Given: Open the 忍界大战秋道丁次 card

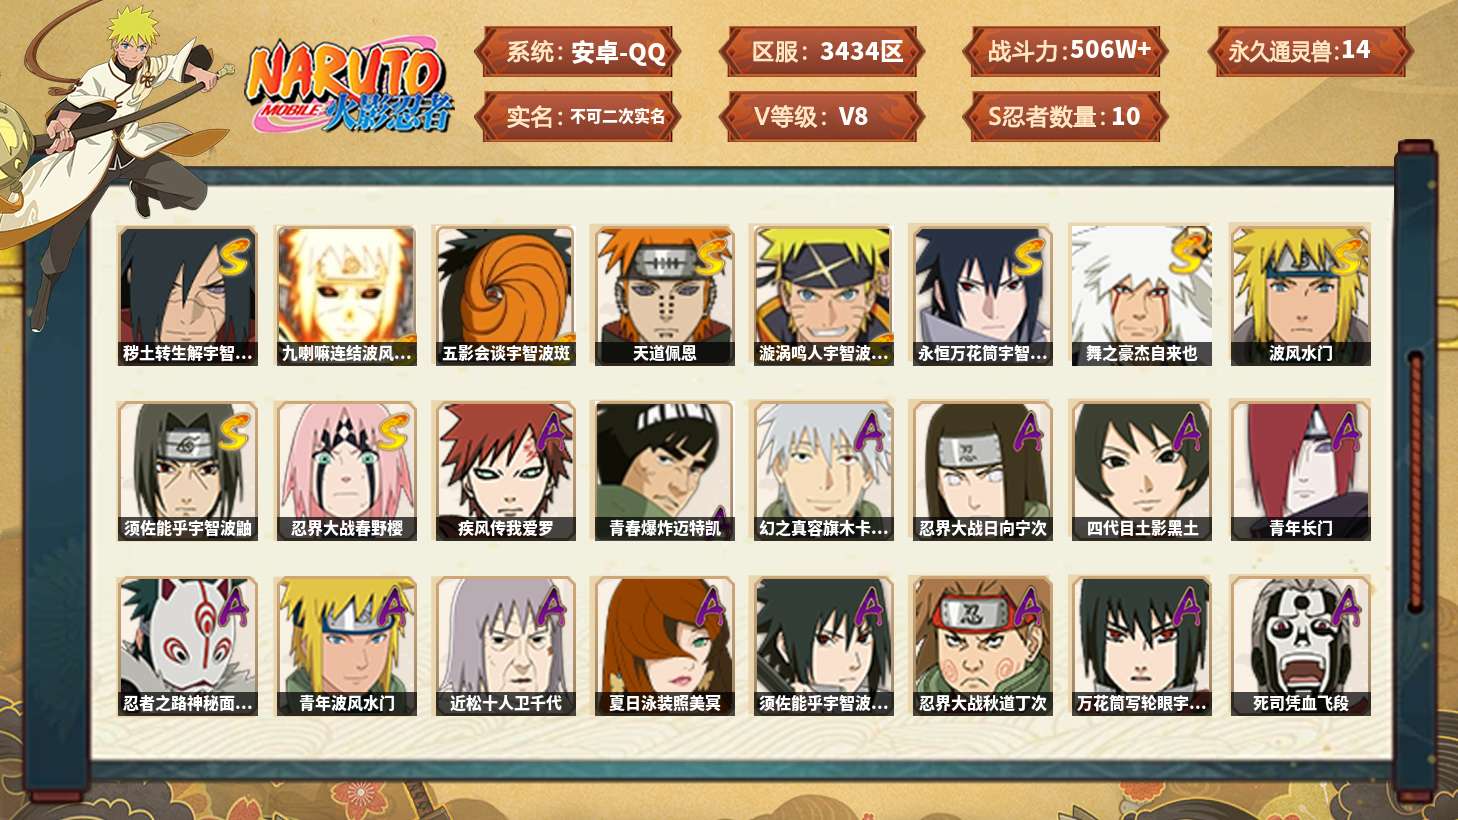Looking at the screenshot, I should point(982,646).
